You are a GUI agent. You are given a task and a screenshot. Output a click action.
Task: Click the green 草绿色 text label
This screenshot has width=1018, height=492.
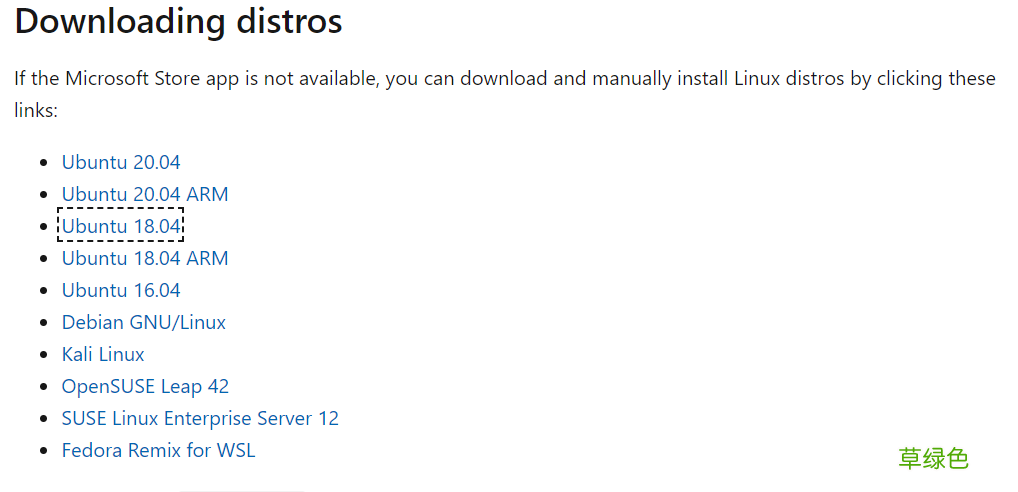(x=933, y=458)
